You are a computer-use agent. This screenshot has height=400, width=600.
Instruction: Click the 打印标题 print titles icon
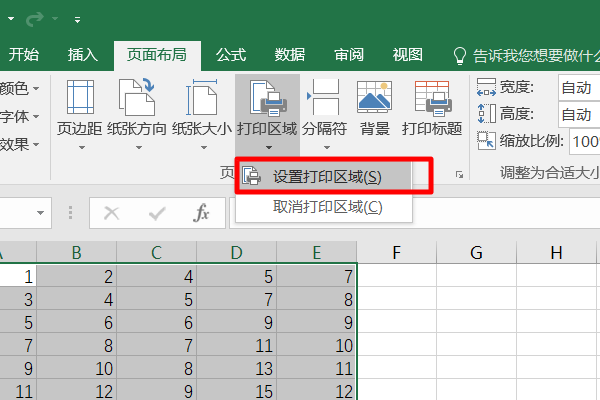(432, 98)
